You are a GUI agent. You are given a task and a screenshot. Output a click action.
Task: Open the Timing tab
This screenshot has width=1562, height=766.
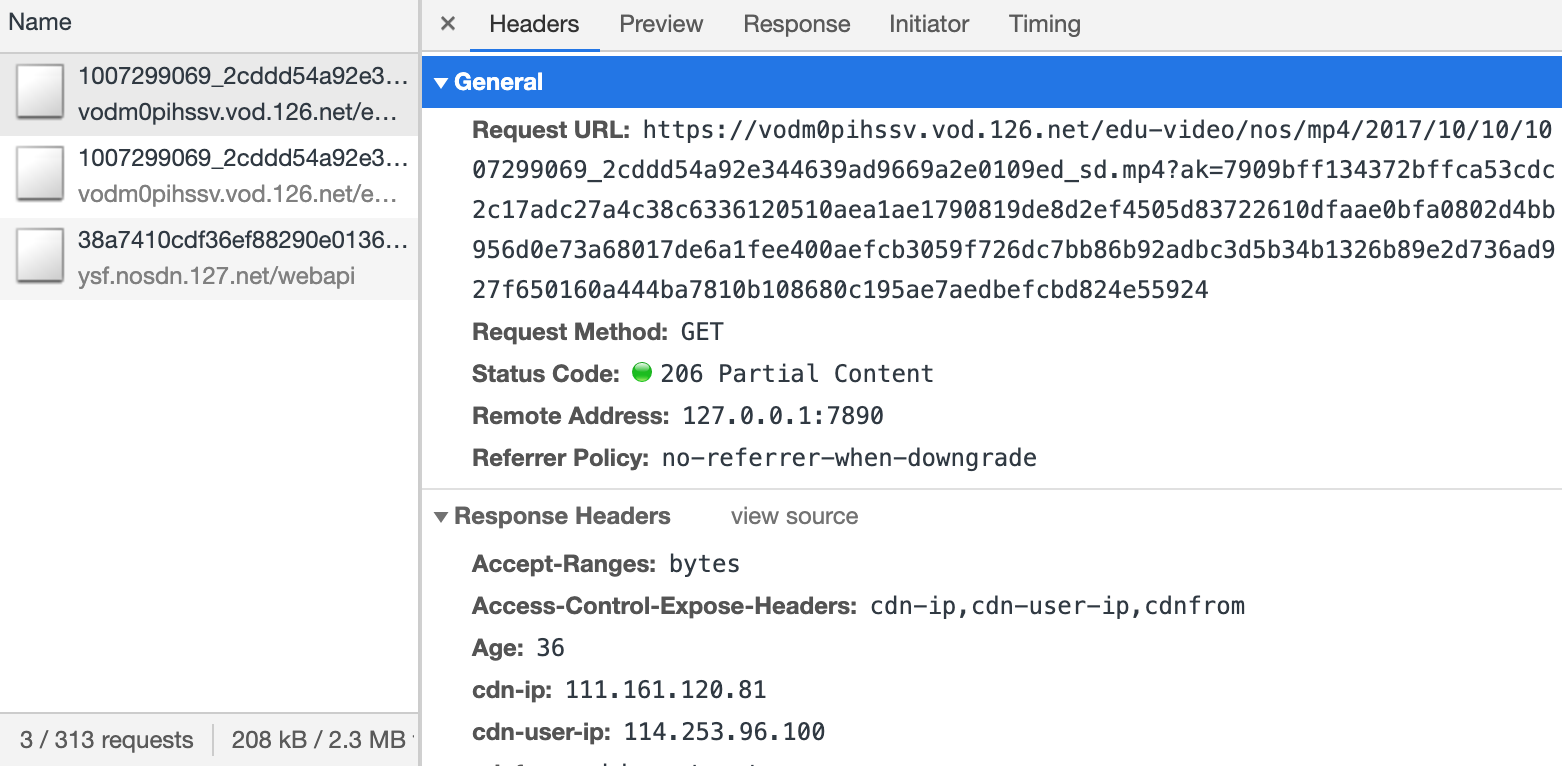tap(1045, 25)
